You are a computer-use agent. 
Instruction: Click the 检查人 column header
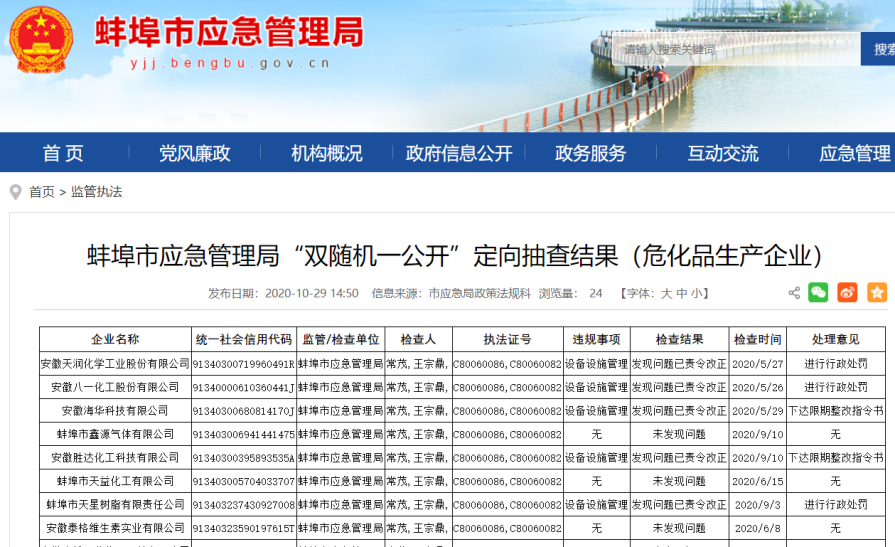(x=418, y=339)
